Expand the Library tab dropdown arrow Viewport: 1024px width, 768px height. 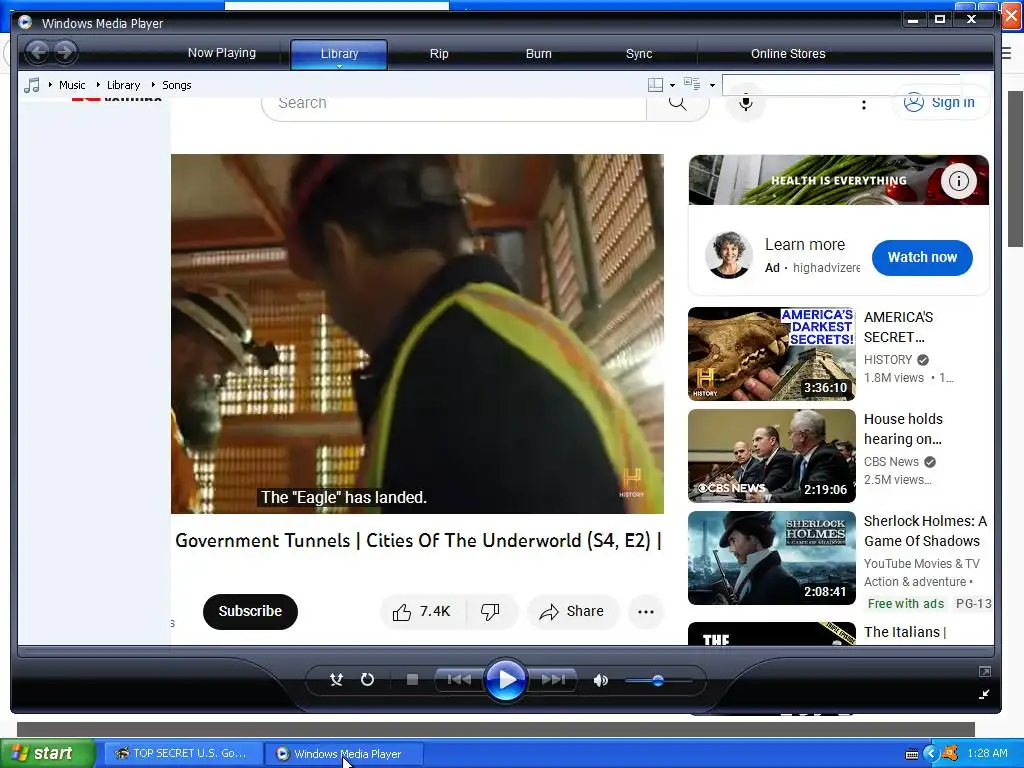pyautogui.click(x=339, y=66)
